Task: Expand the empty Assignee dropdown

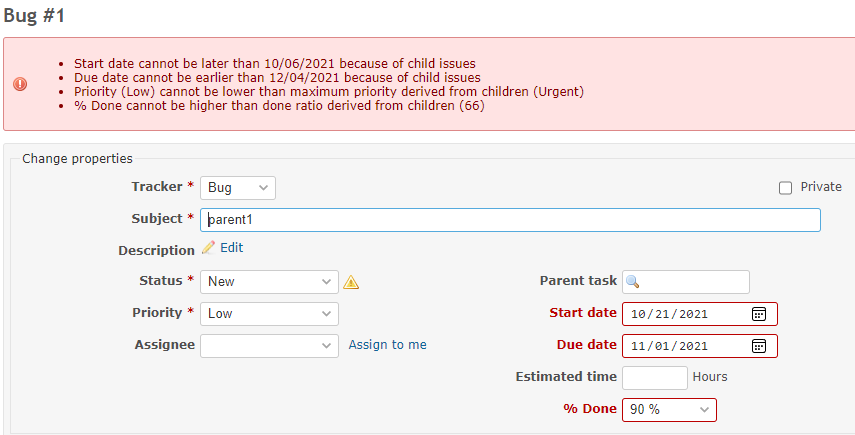Action: coord(269,346)
